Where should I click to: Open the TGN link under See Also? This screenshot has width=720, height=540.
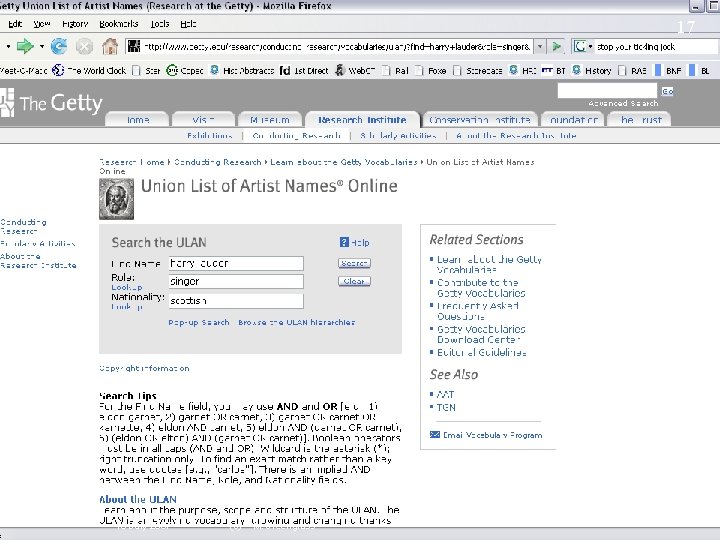tap(446, 407)
